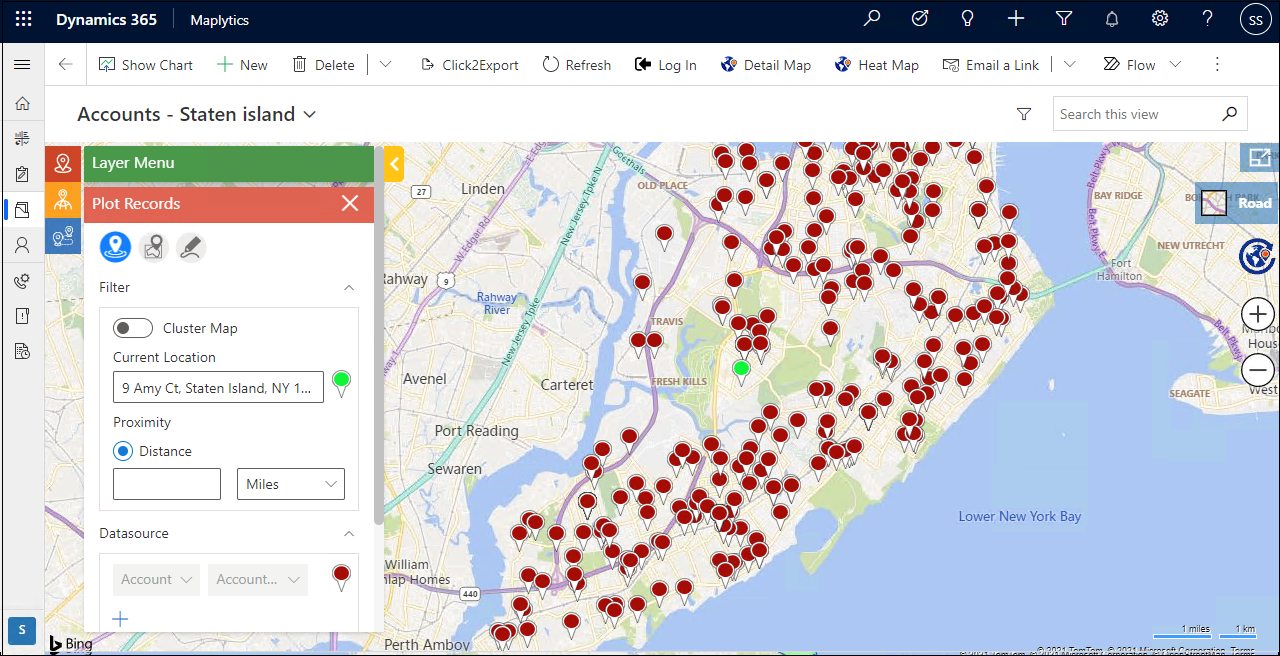Click the green current location marker on map
Screen dimensions: 1280x656
[x=741, y=371]
